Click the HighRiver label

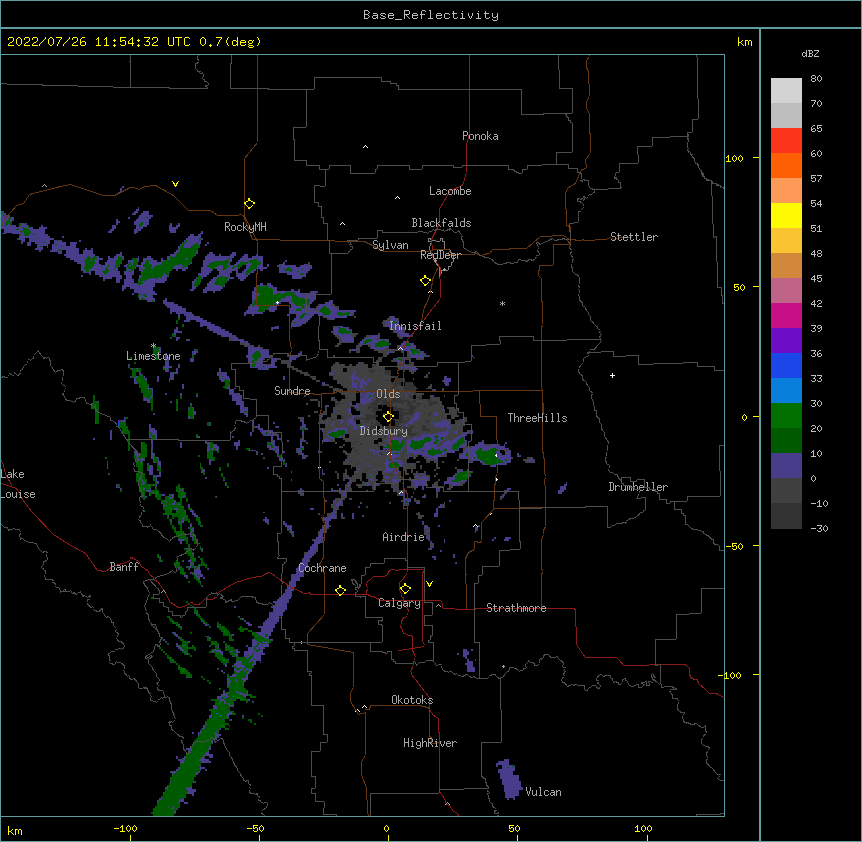(430, 743)
